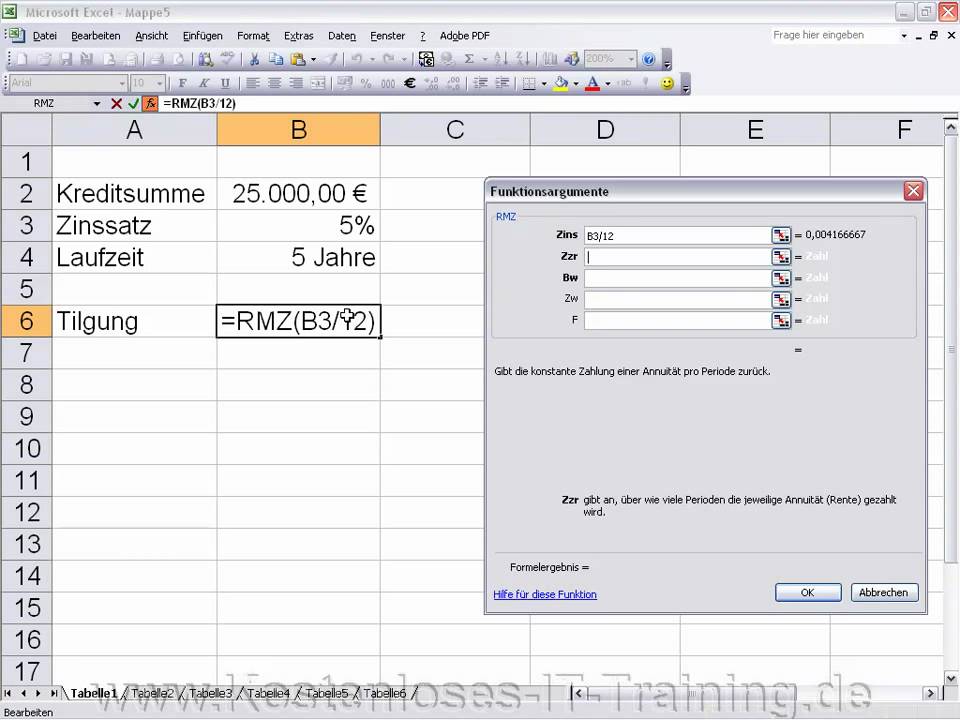Expand the Font Color dropdown arrow
Image resolution: width=960 pixels, height=720 pixels.
pyautogui.click(x=607, y=83)
